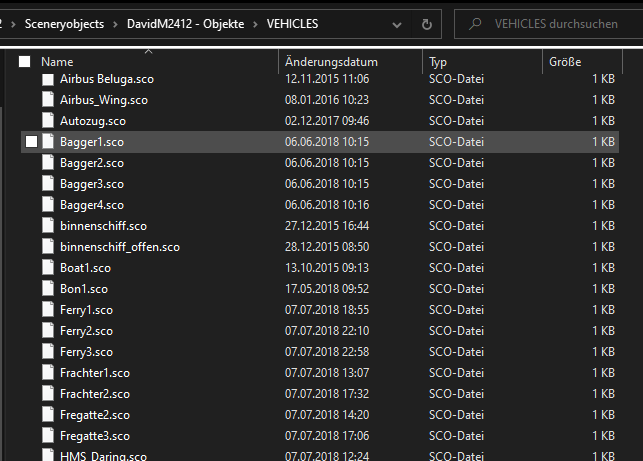Check the Bagger1.sco item checkbox

click(31, 142)
